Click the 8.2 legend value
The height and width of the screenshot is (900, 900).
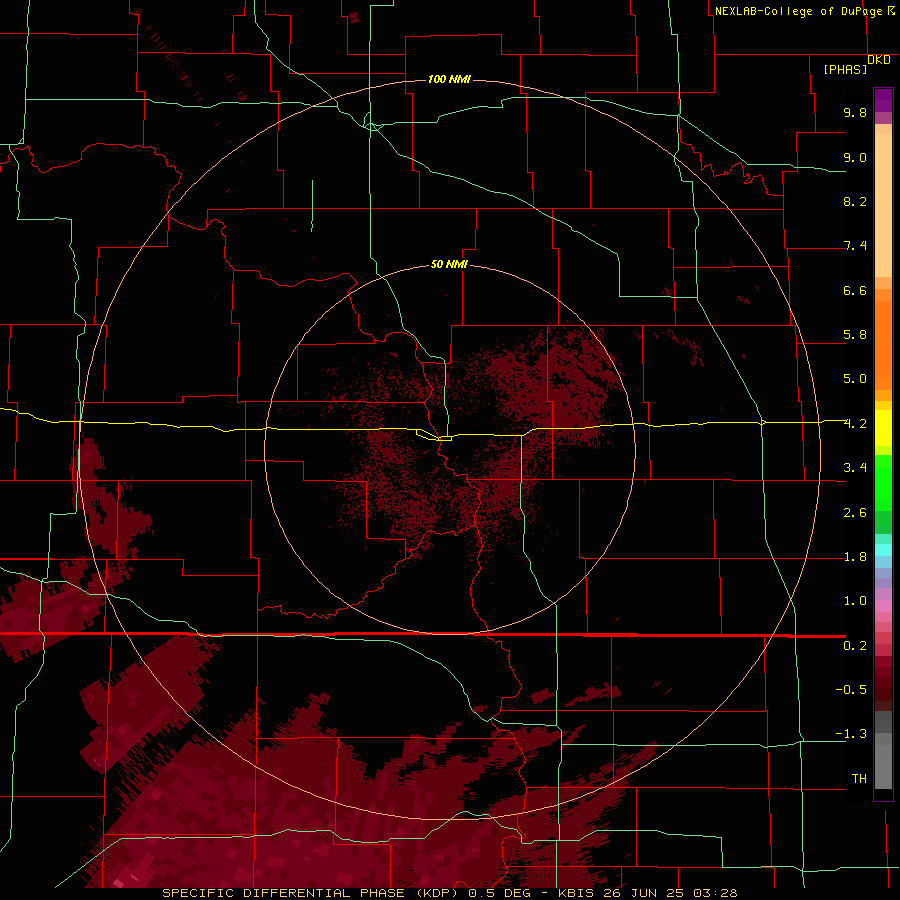click(855, 201)
